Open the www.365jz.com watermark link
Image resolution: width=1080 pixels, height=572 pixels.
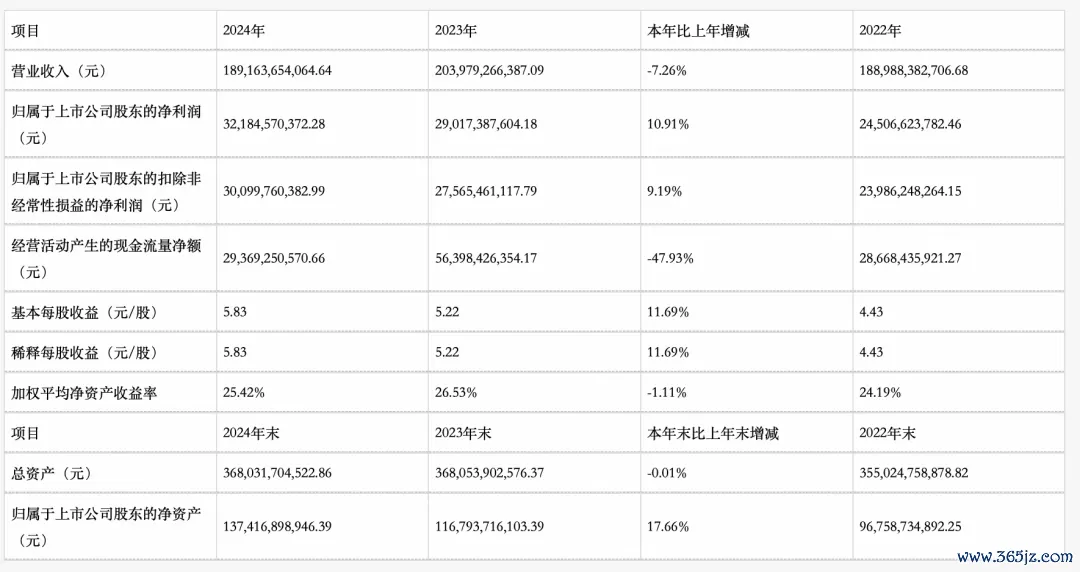pyautogui.click(x=1015, y=556)
